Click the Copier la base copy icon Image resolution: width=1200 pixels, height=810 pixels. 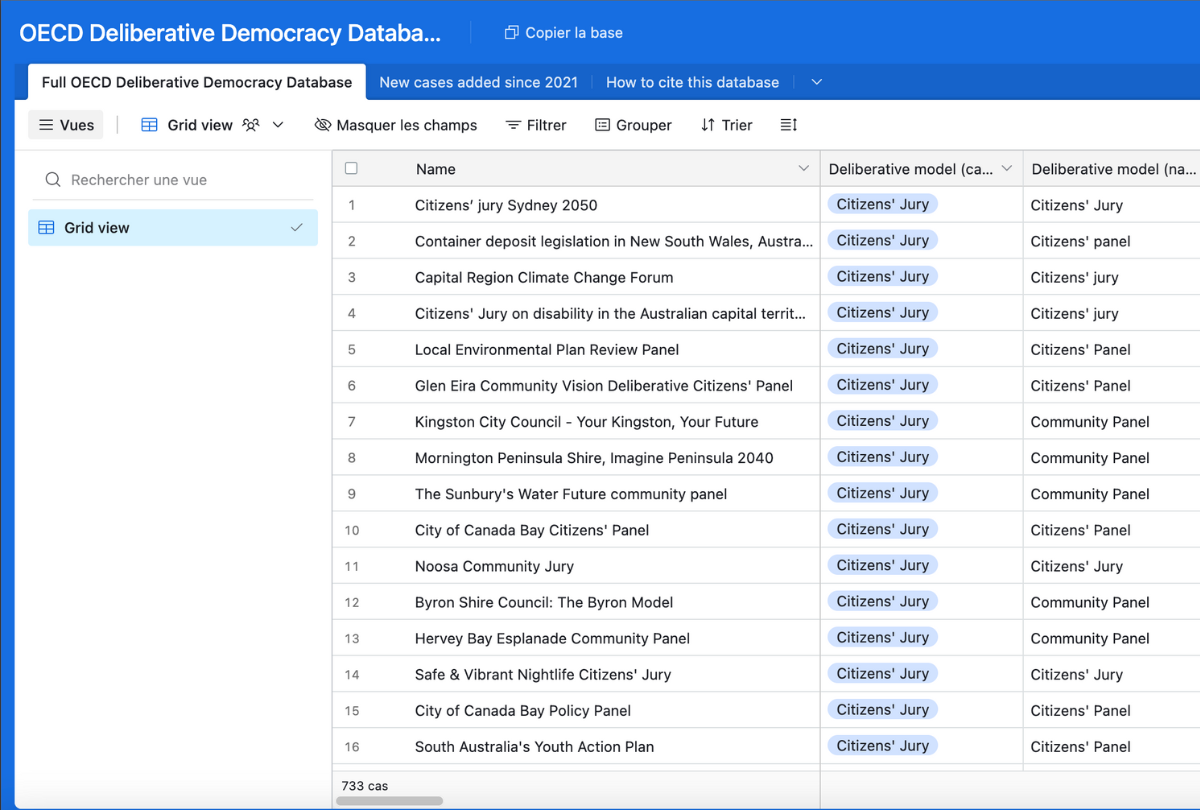(511, 33)
